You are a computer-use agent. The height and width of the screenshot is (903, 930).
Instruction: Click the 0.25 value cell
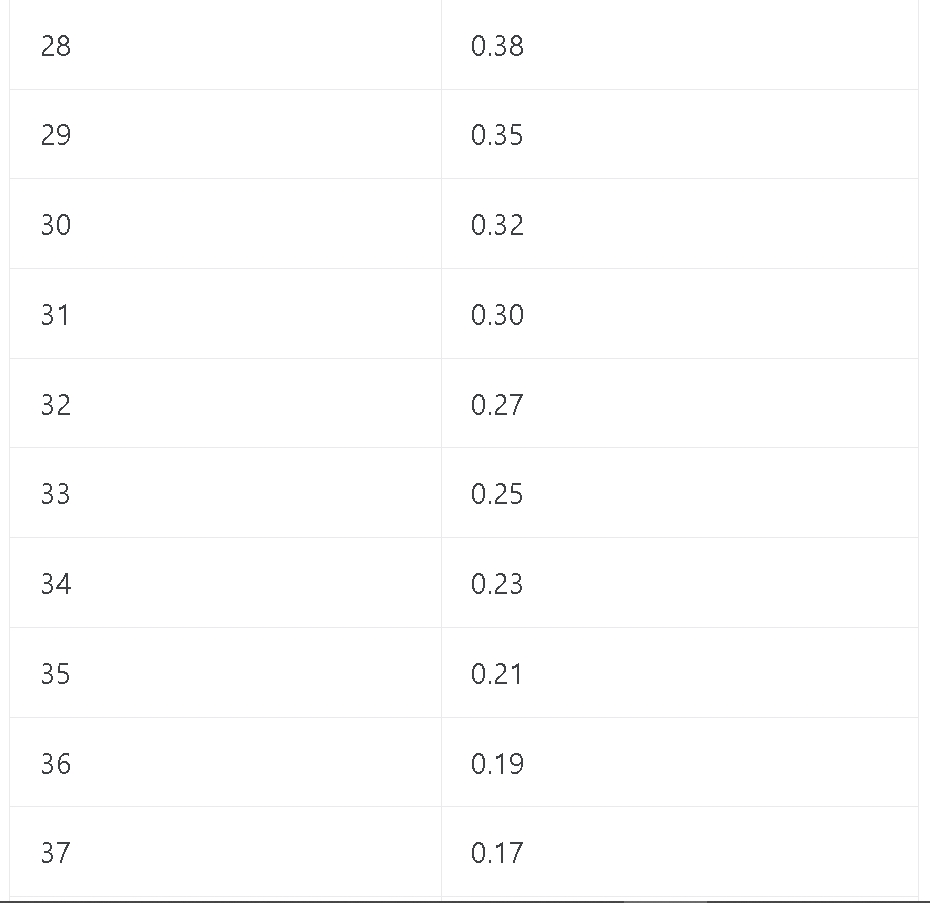tap(680, 493)
